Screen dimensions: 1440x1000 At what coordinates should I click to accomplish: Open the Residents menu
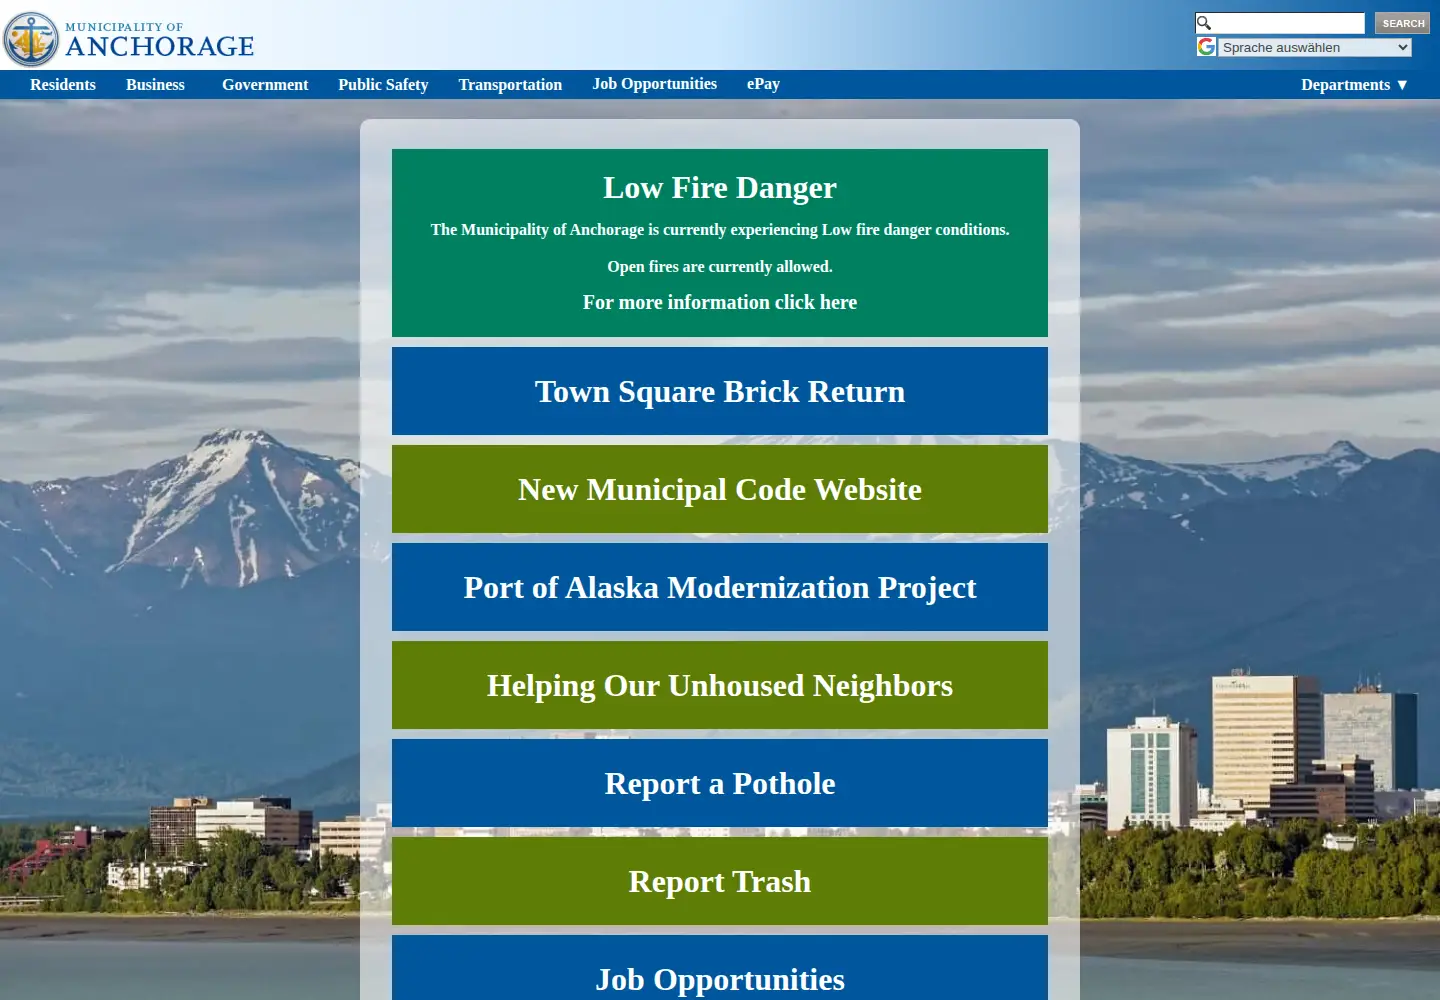(x=63, y=85)
